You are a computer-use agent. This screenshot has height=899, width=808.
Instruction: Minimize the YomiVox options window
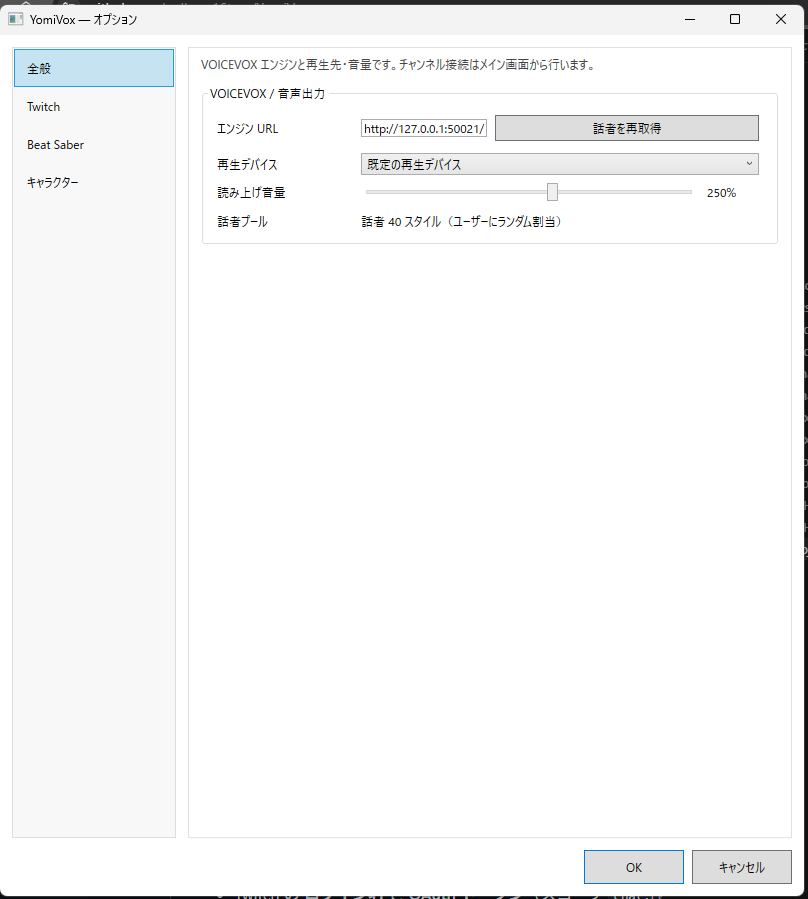click(688, 19)
